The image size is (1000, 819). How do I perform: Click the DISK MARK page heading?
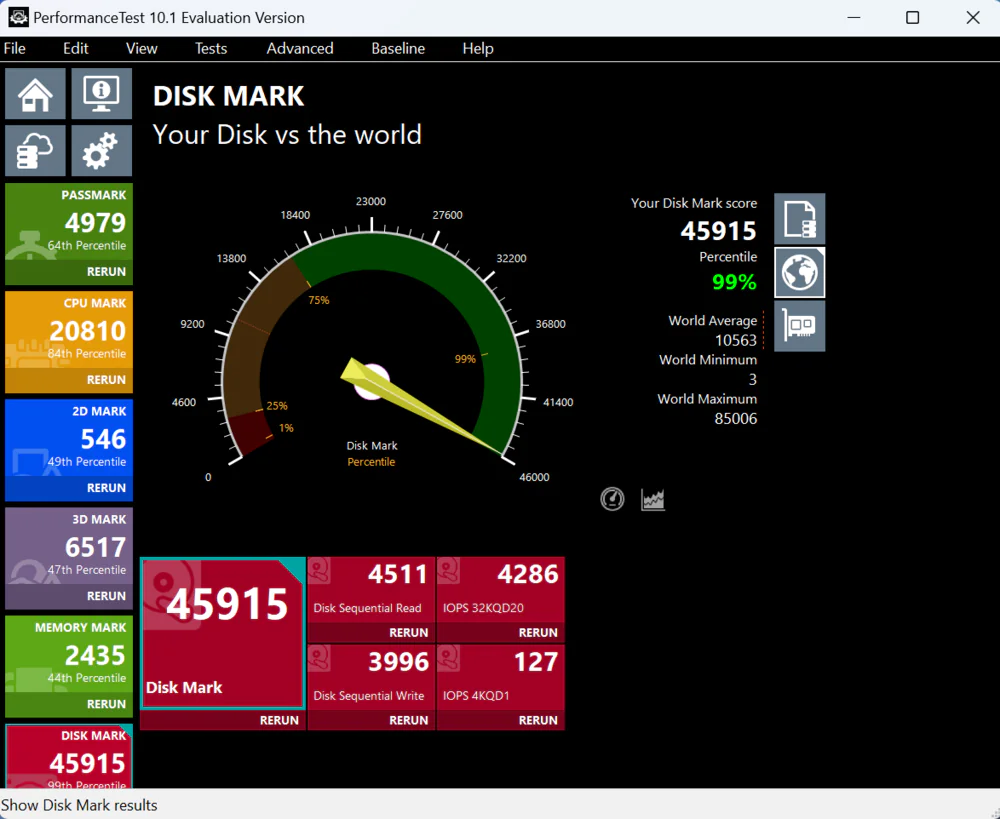[x=228, y=96]
